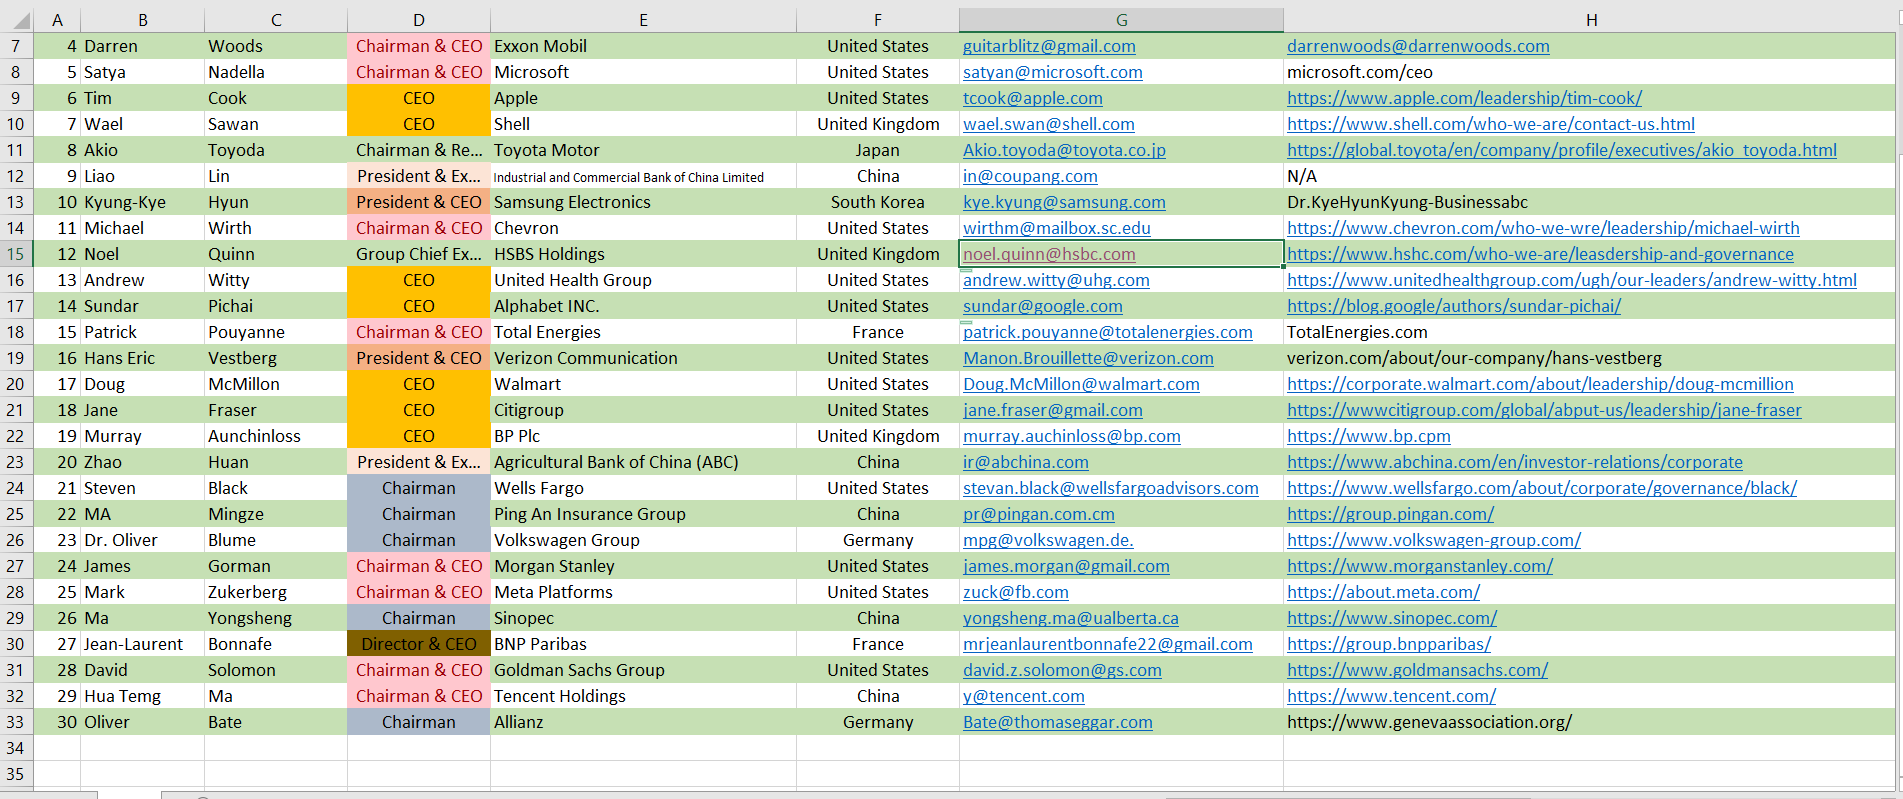
Task: Click patrick.pouyanne@totalenergies.com link
Action: (x=1107, y=332)
